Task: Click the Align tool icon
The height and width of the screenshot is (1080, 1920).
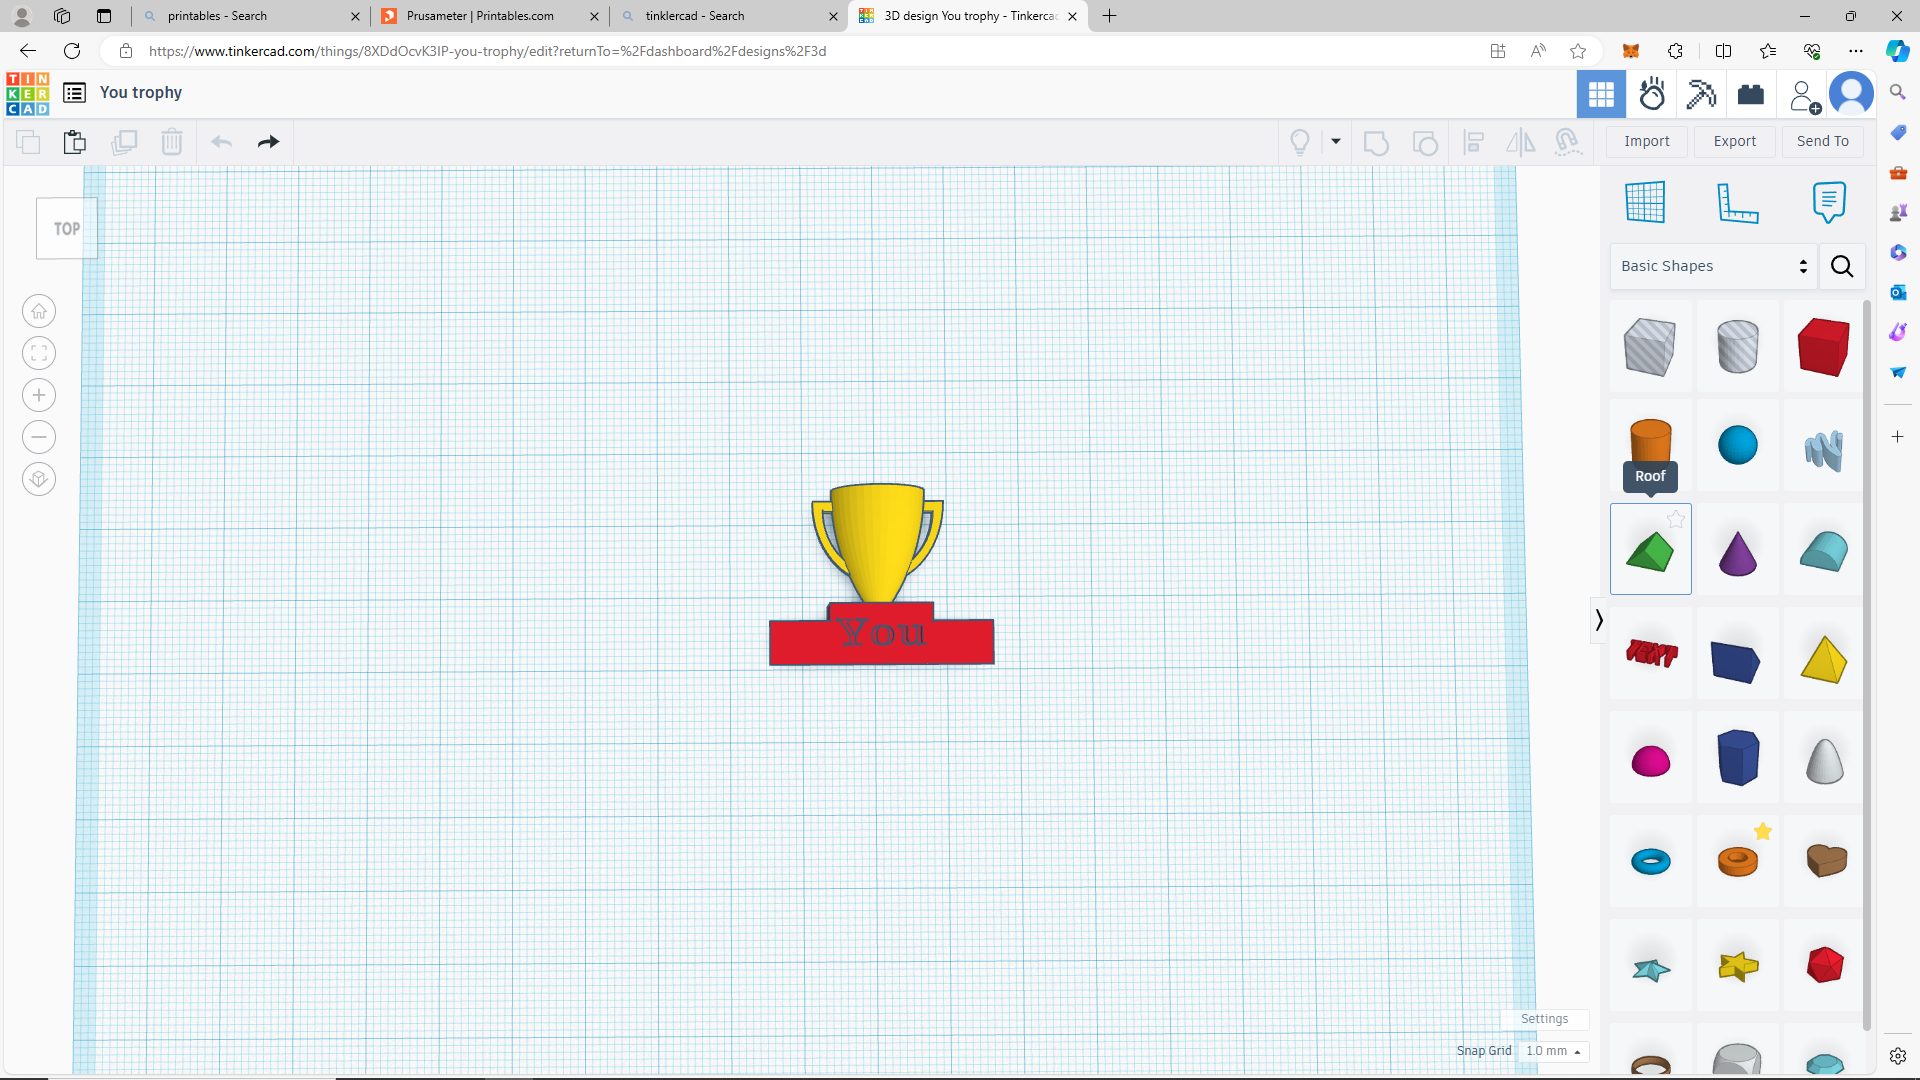Action: [x=1473, y=143]
